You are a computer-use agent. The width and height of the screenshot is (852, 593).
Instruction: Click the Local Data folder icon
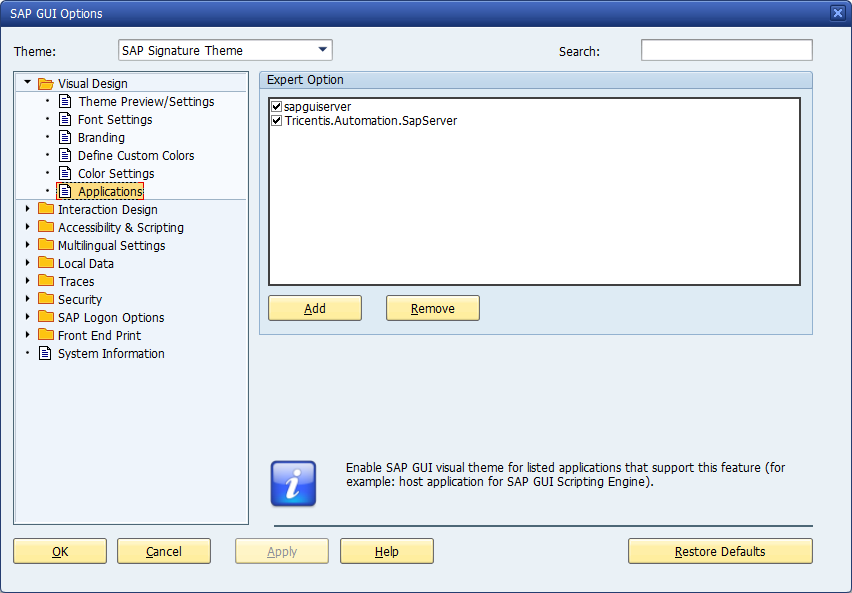[46, 263]
